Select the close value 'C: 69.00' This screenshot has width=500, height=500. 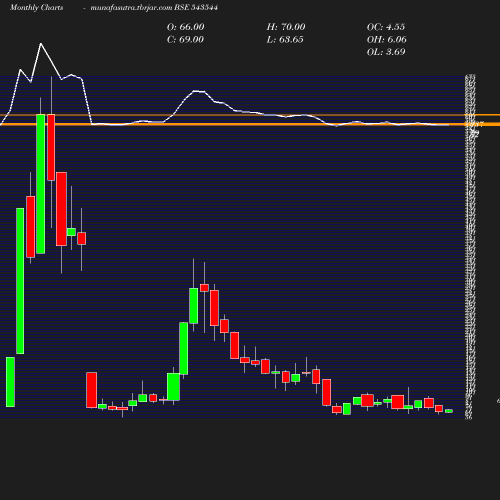click(x=185, y=39)
